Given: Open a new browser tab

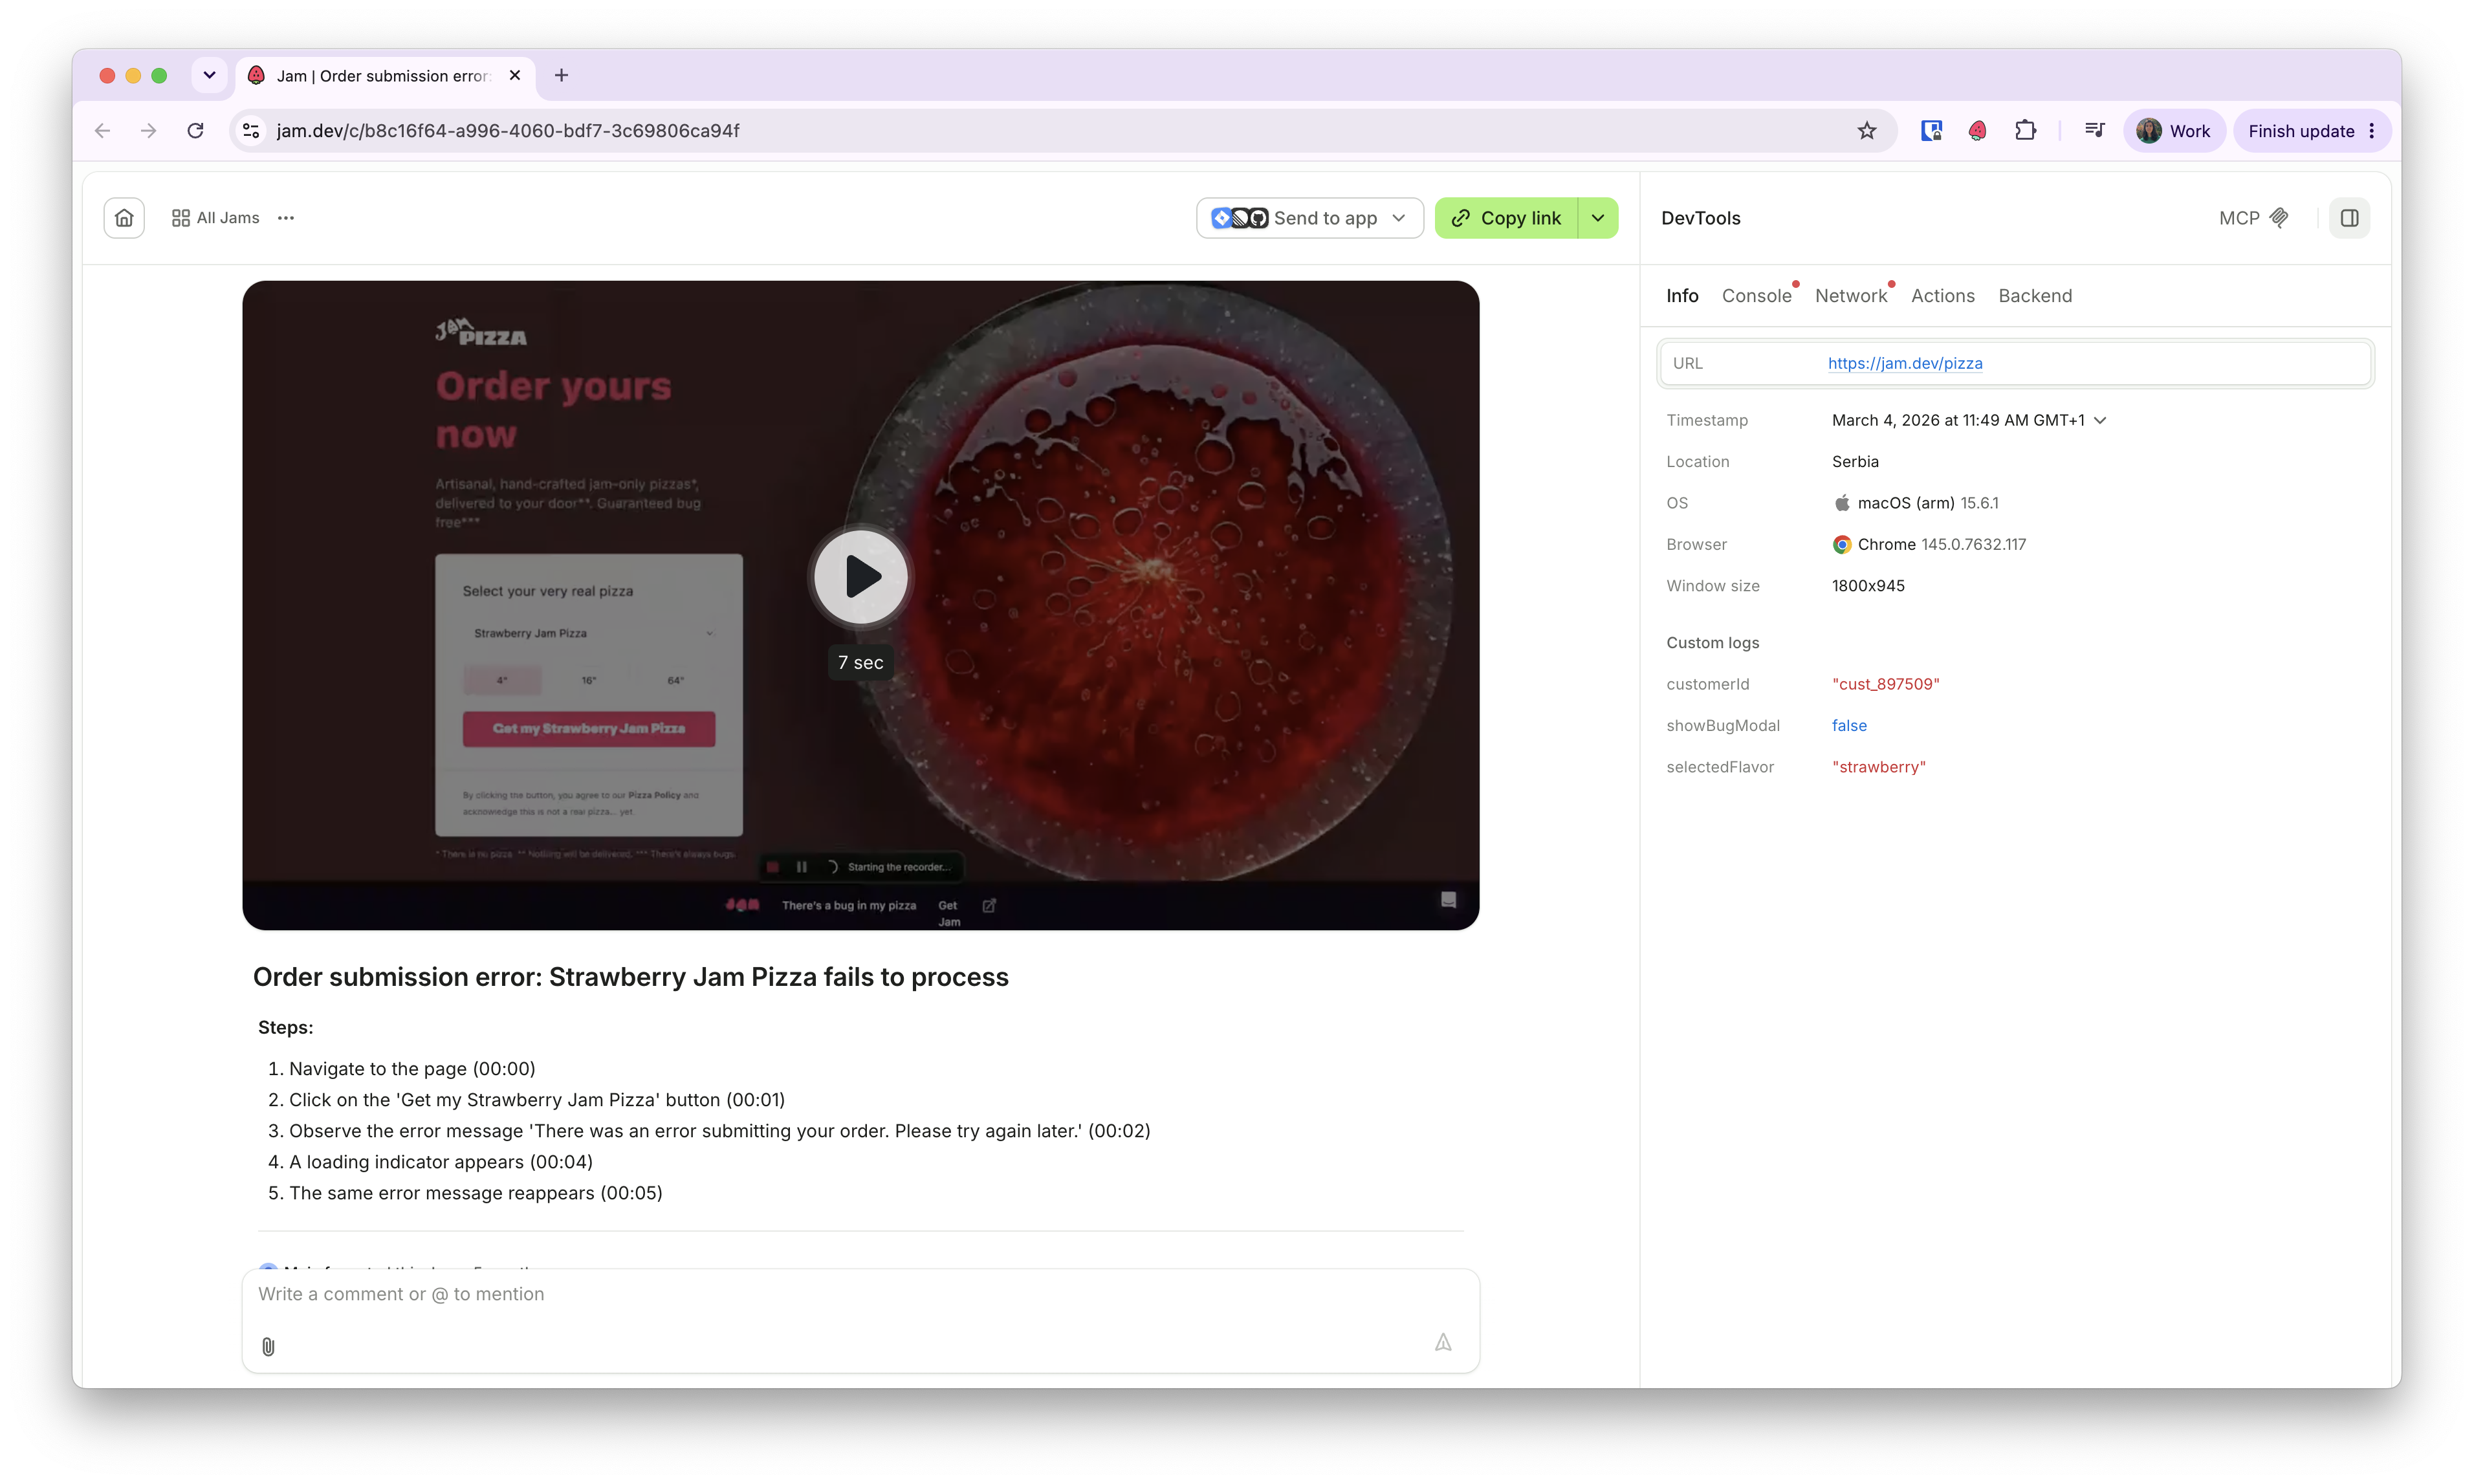Looking at the screenshot, I should coord(561,75).
